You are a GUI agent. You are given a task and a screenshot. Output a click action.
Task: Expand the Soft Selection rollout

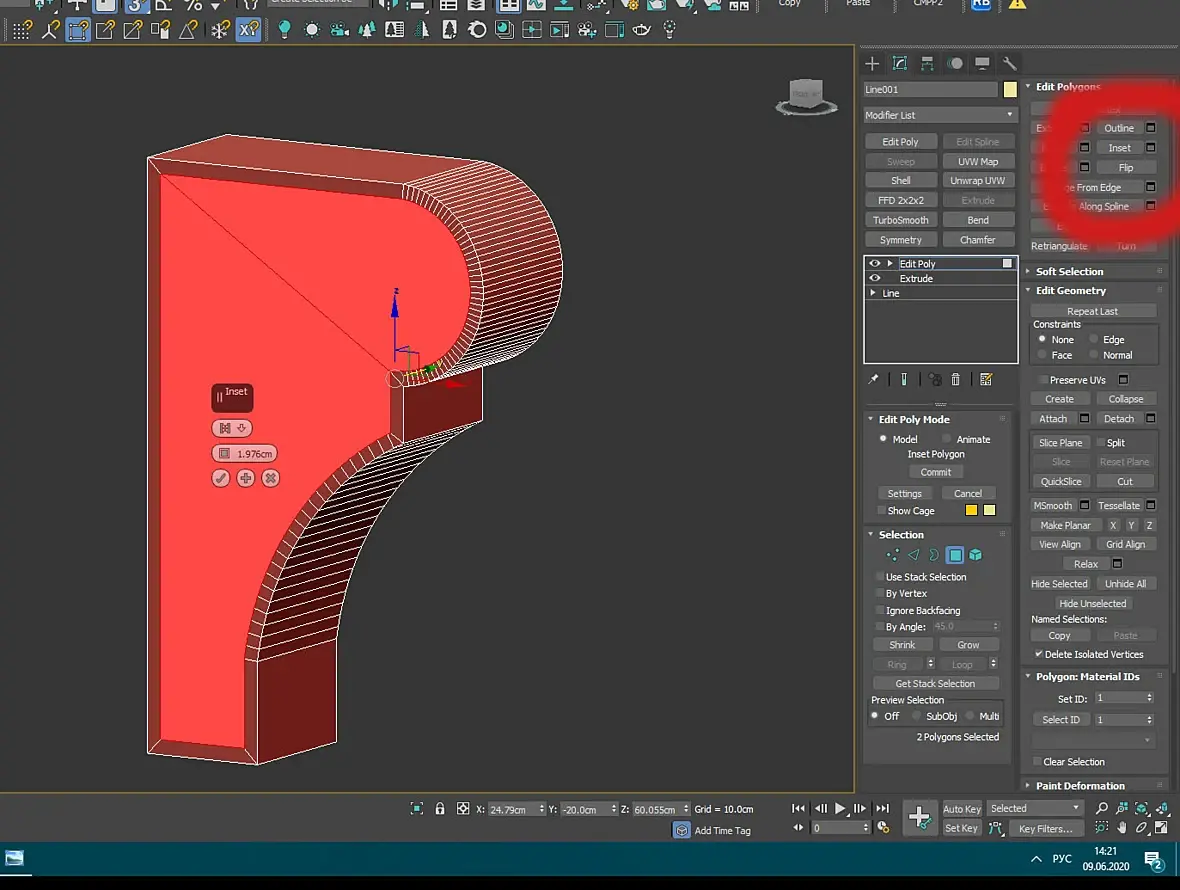click(1069, 271)
